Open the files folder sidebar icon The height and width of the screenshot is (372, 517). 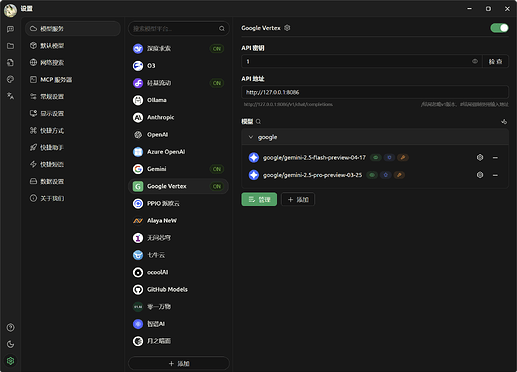point(10,46)
